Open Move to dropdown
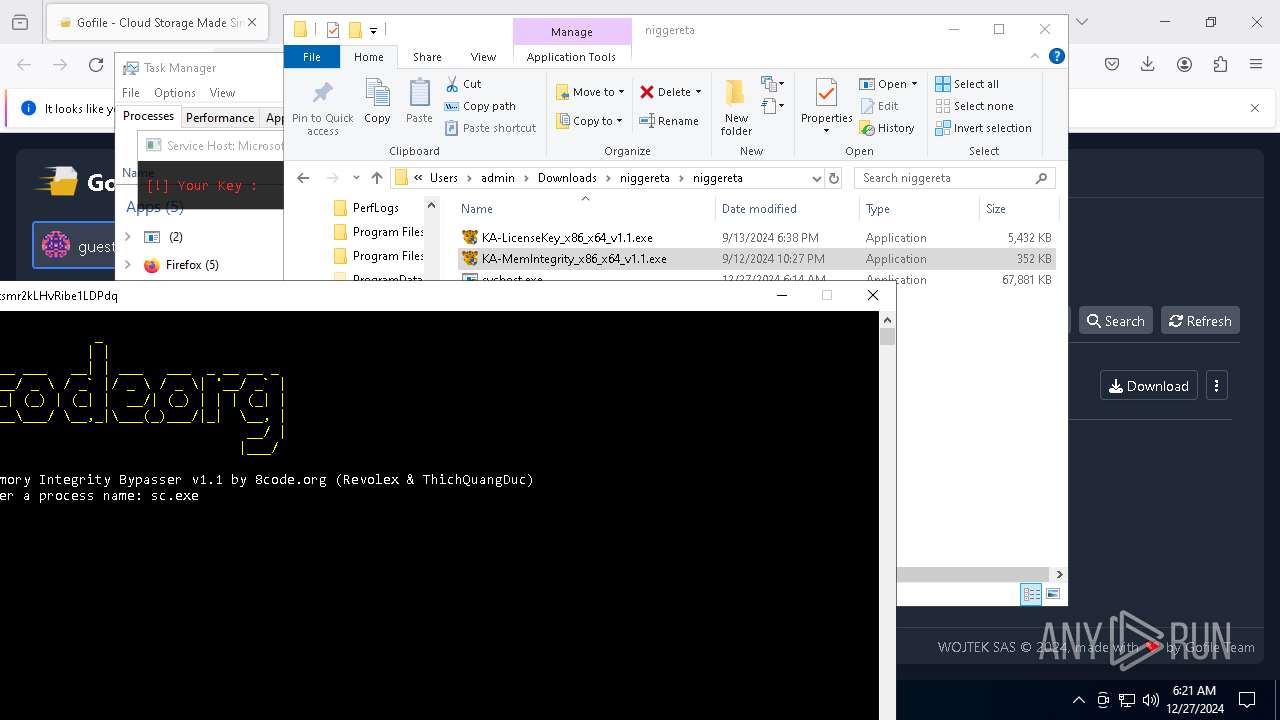 click(590, 92)
